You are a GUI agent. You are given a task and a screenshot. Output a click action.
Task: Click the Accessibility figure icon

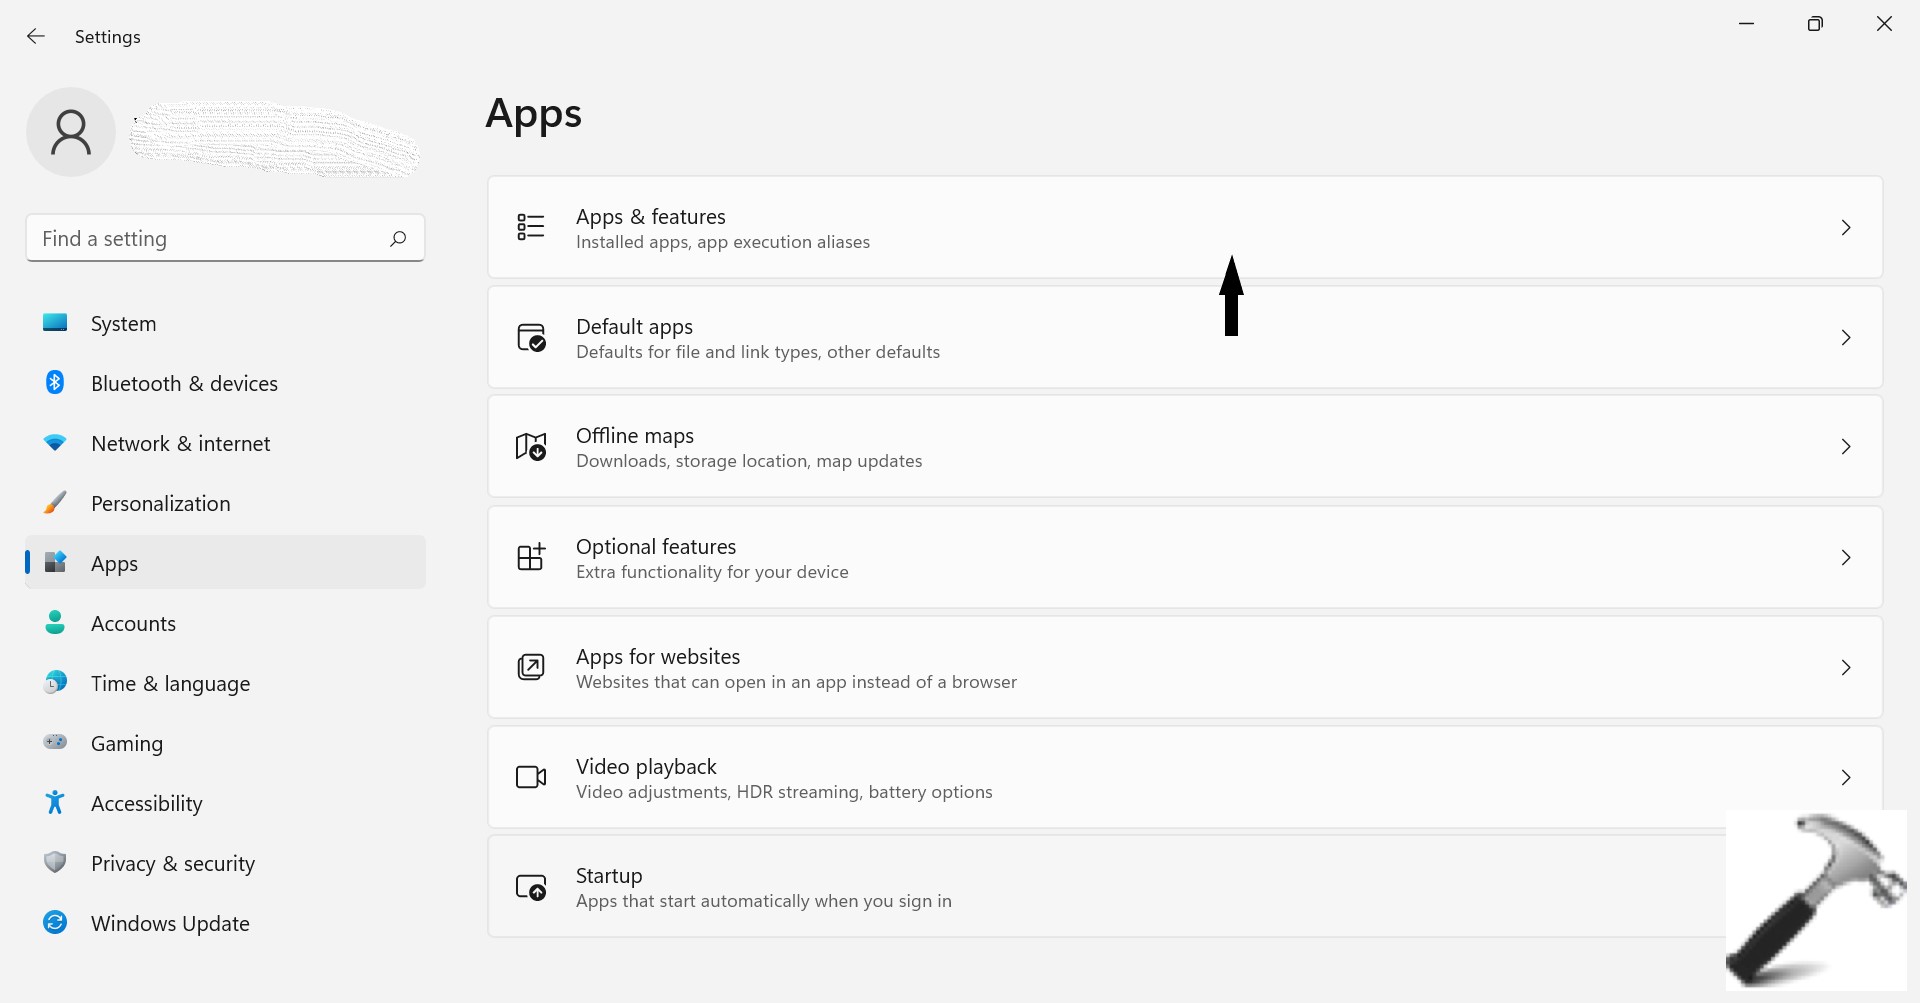[55, 803]
